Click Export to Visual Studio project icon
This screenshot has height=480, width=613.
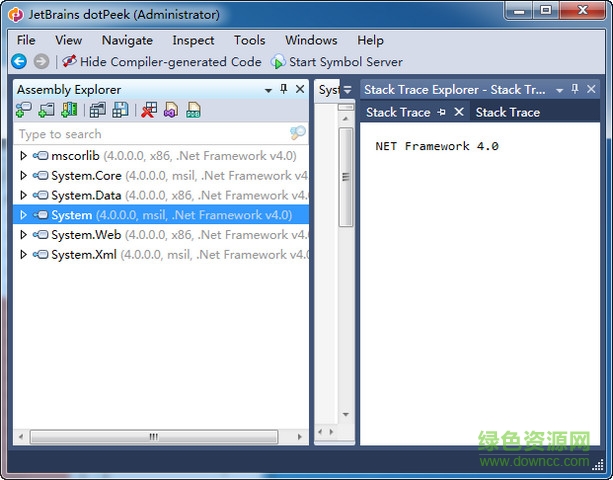point(171,110)
